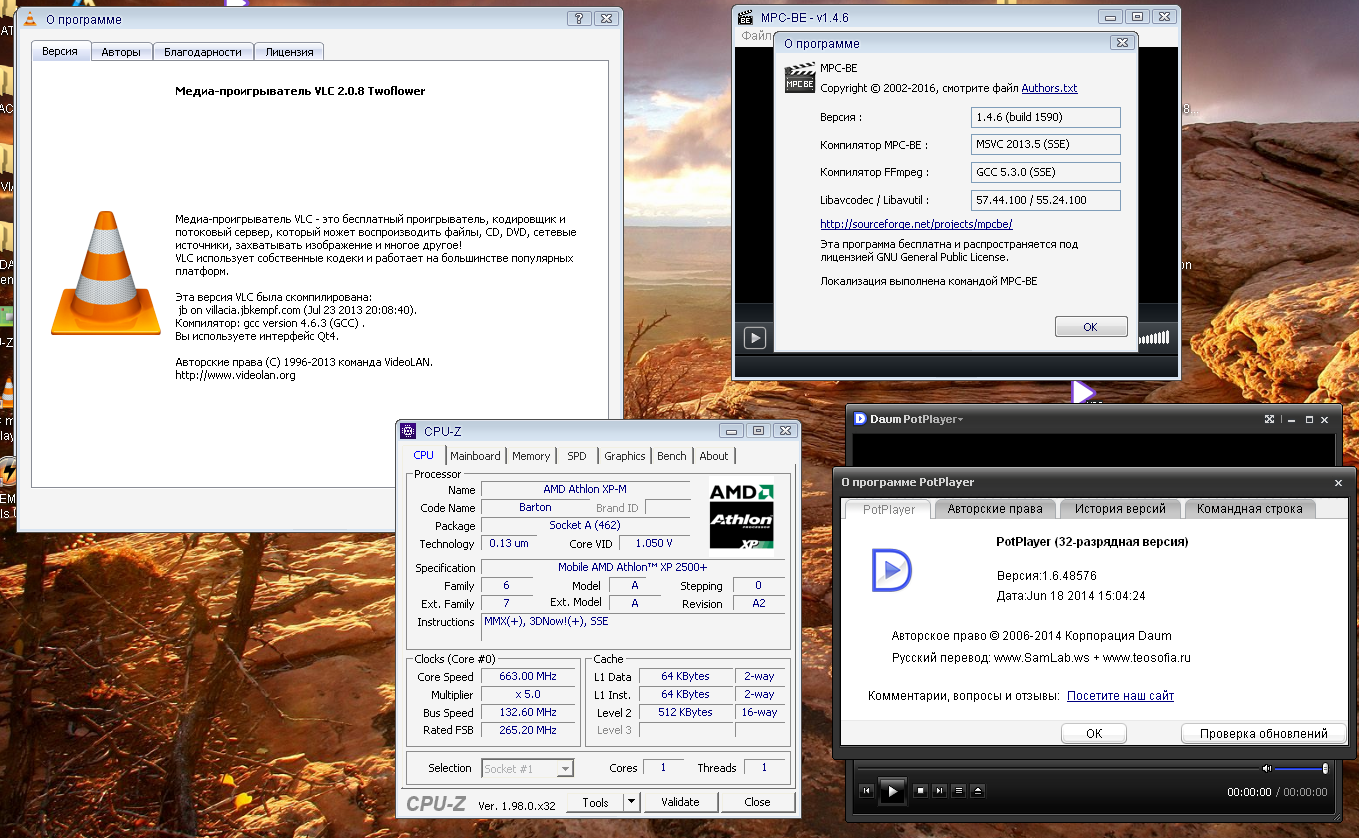Click the MPC-BE volume level bar
The image size is (1359, 838).
1154,338
